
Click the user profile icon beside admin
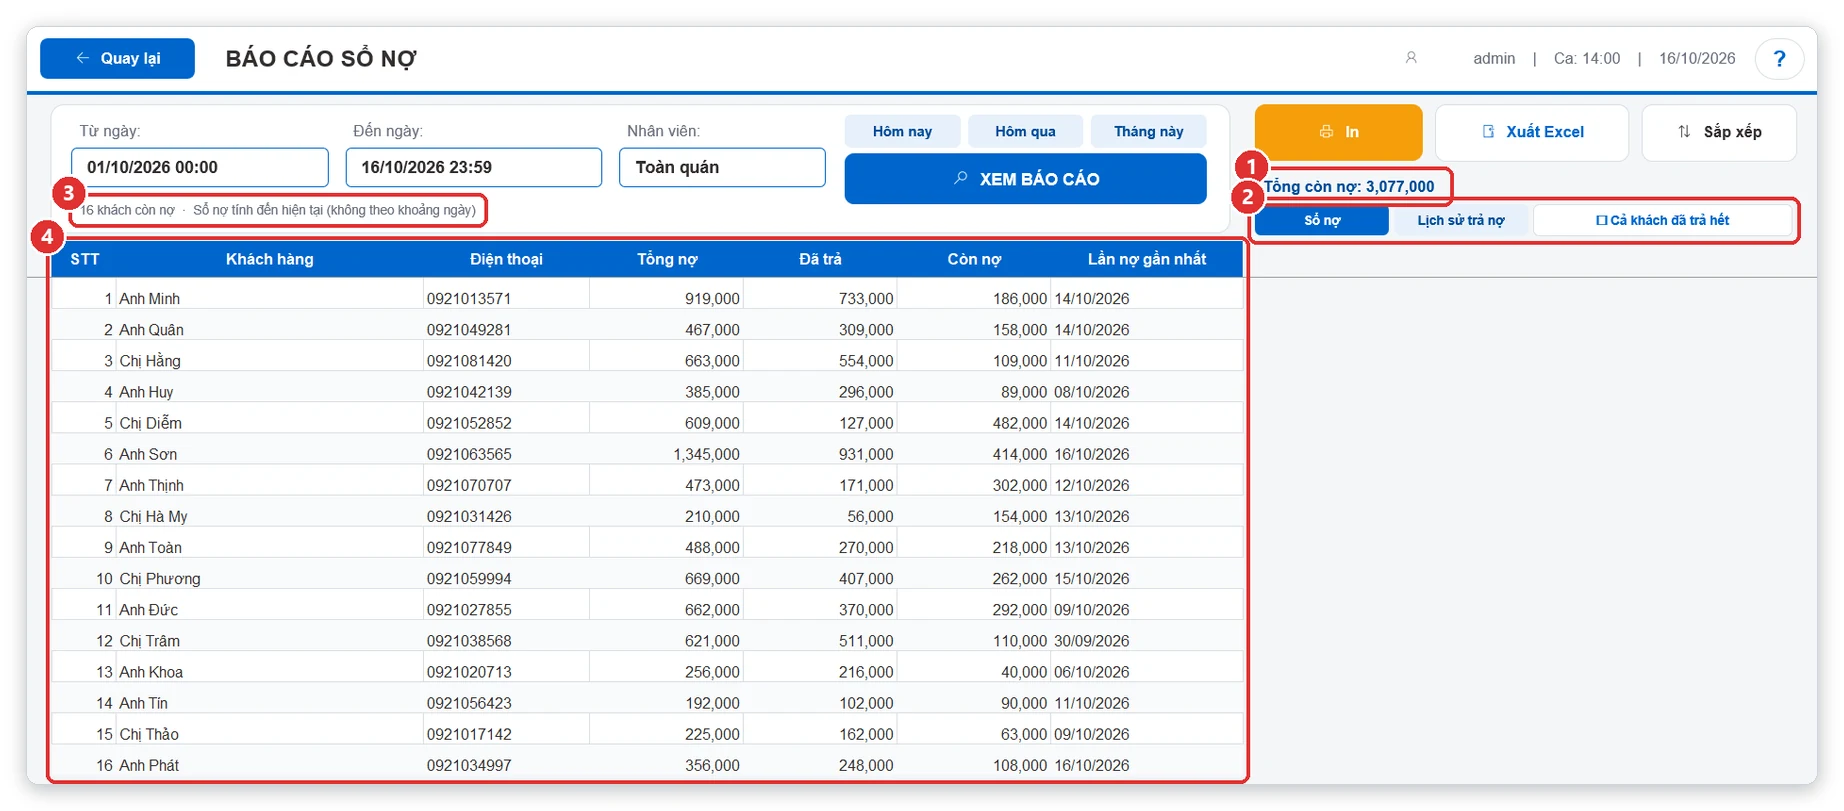point(1411,58)
